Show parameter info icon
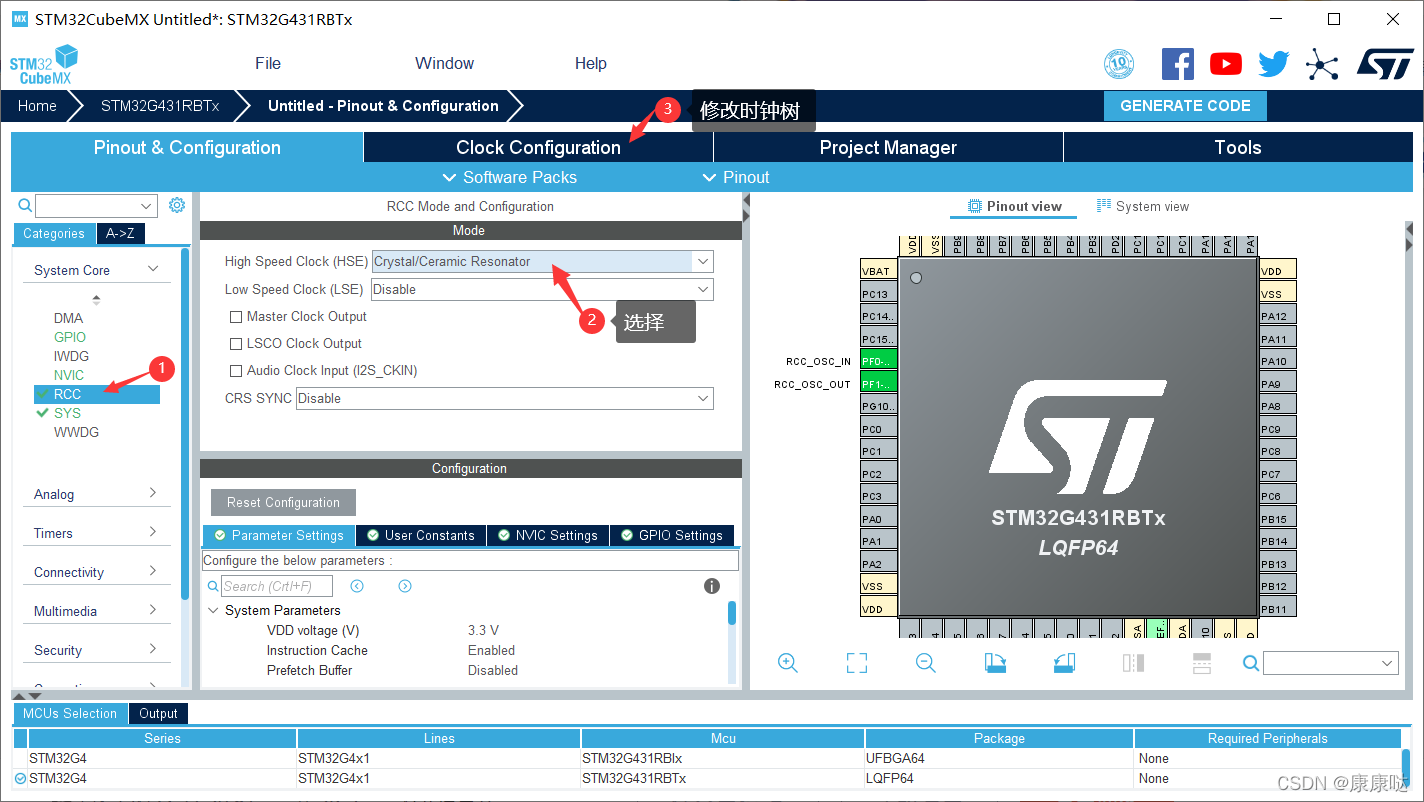1424x802 pixels. coord(712,586)
